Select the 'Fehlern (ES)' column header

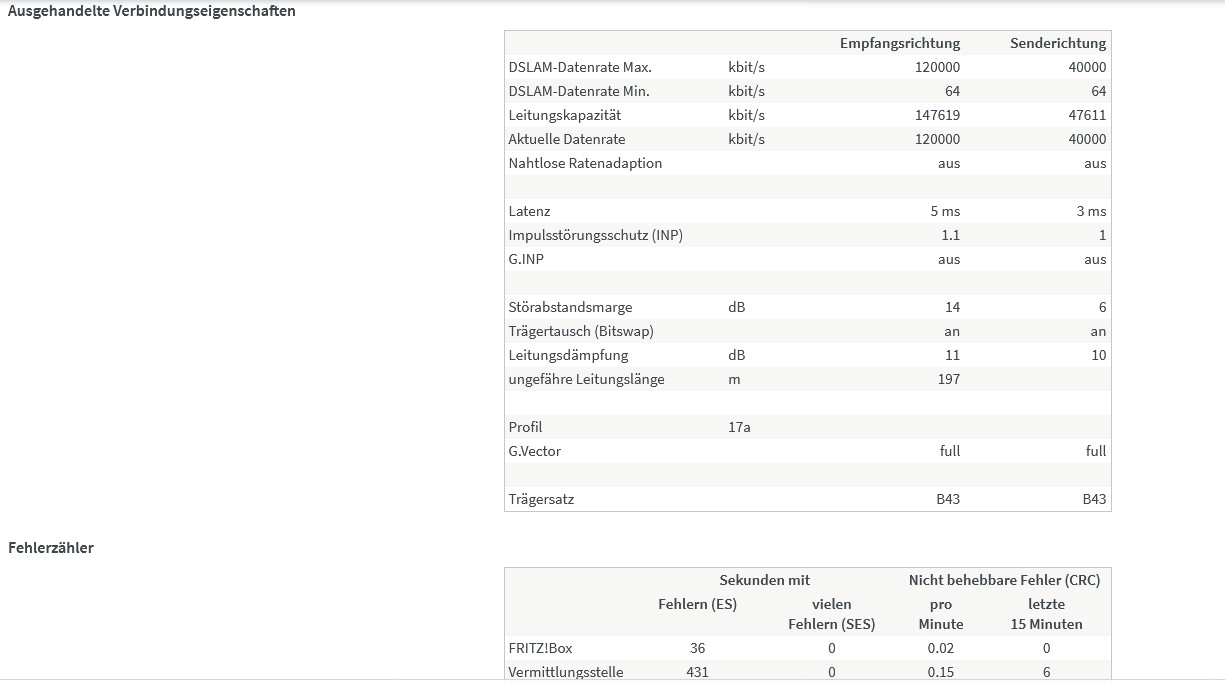697,604
